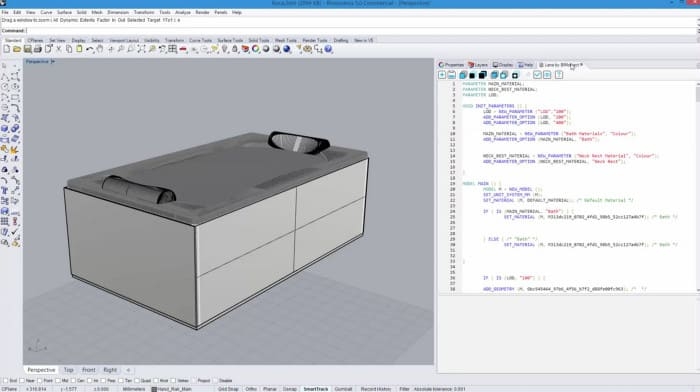Click the light bulb icon in toolbar
The height and width of the screenshot is (392, 700).
click(x=225, y=49)
